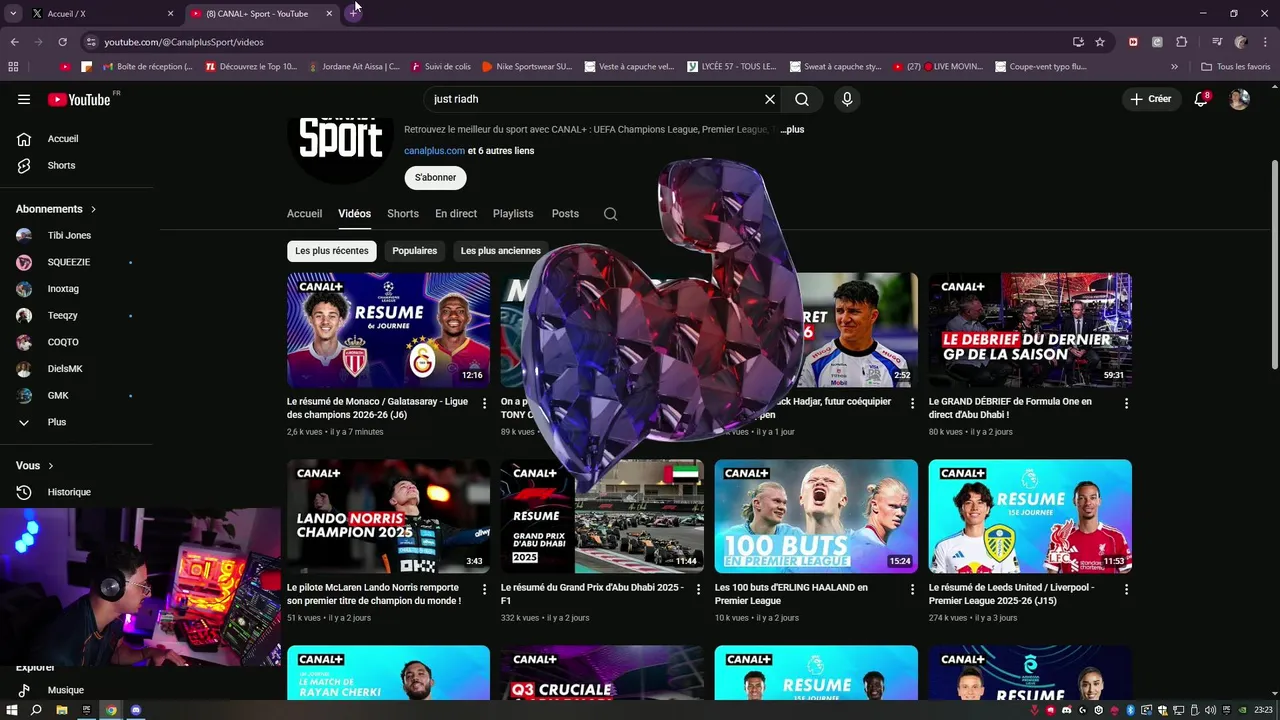Expand channel description with '...plus'

tap(792, 130)
